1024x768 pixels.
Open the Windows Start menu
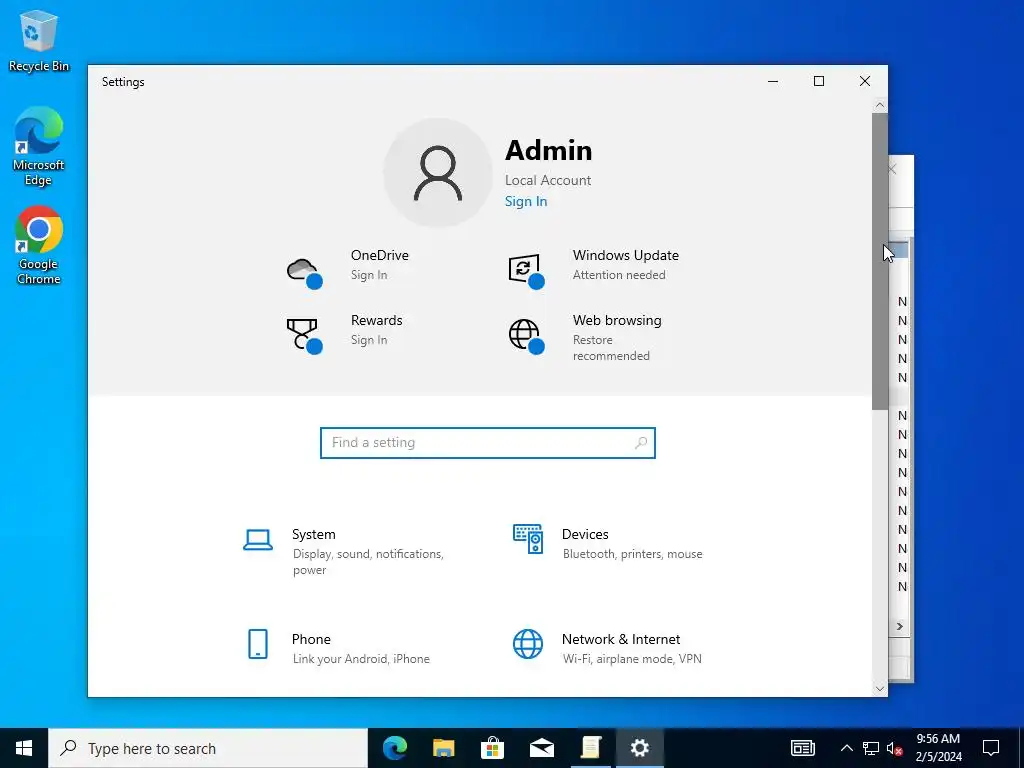click(x=24, y=748)
